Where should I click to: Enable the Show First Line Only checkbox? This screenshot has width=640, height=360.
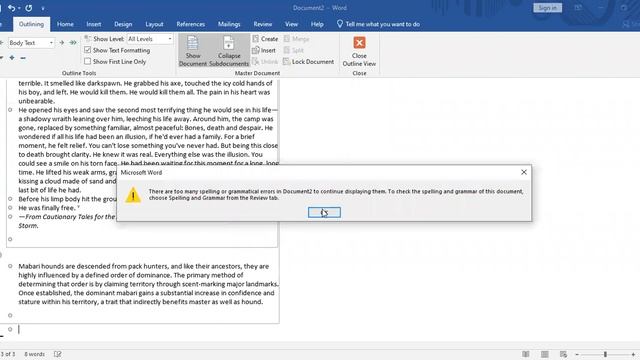click(87, 61)
